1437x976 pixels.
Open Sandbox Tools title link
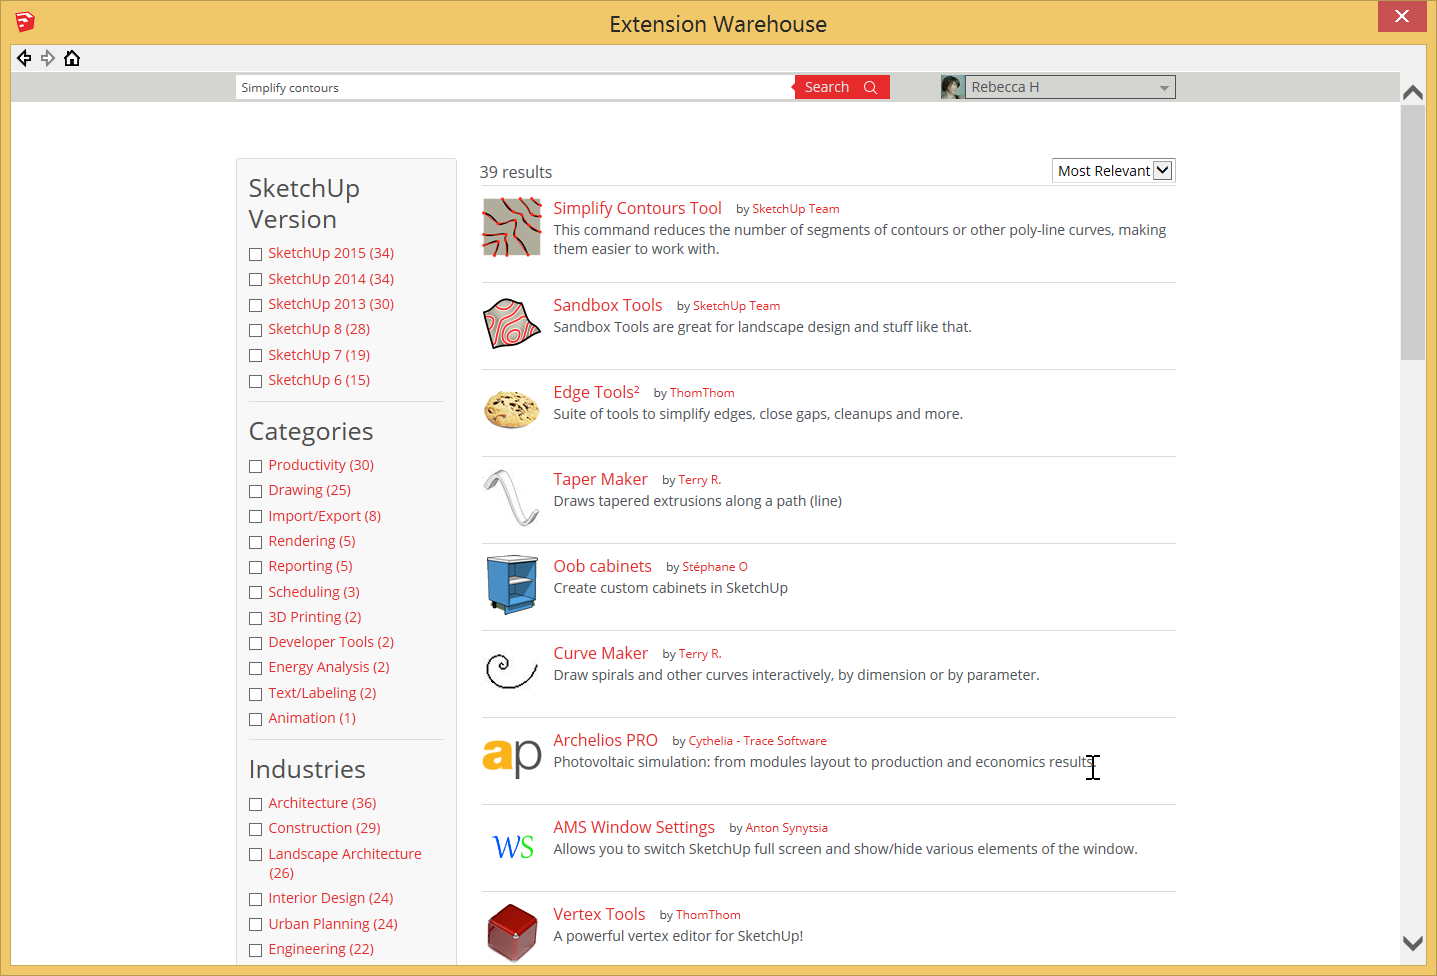607,305
